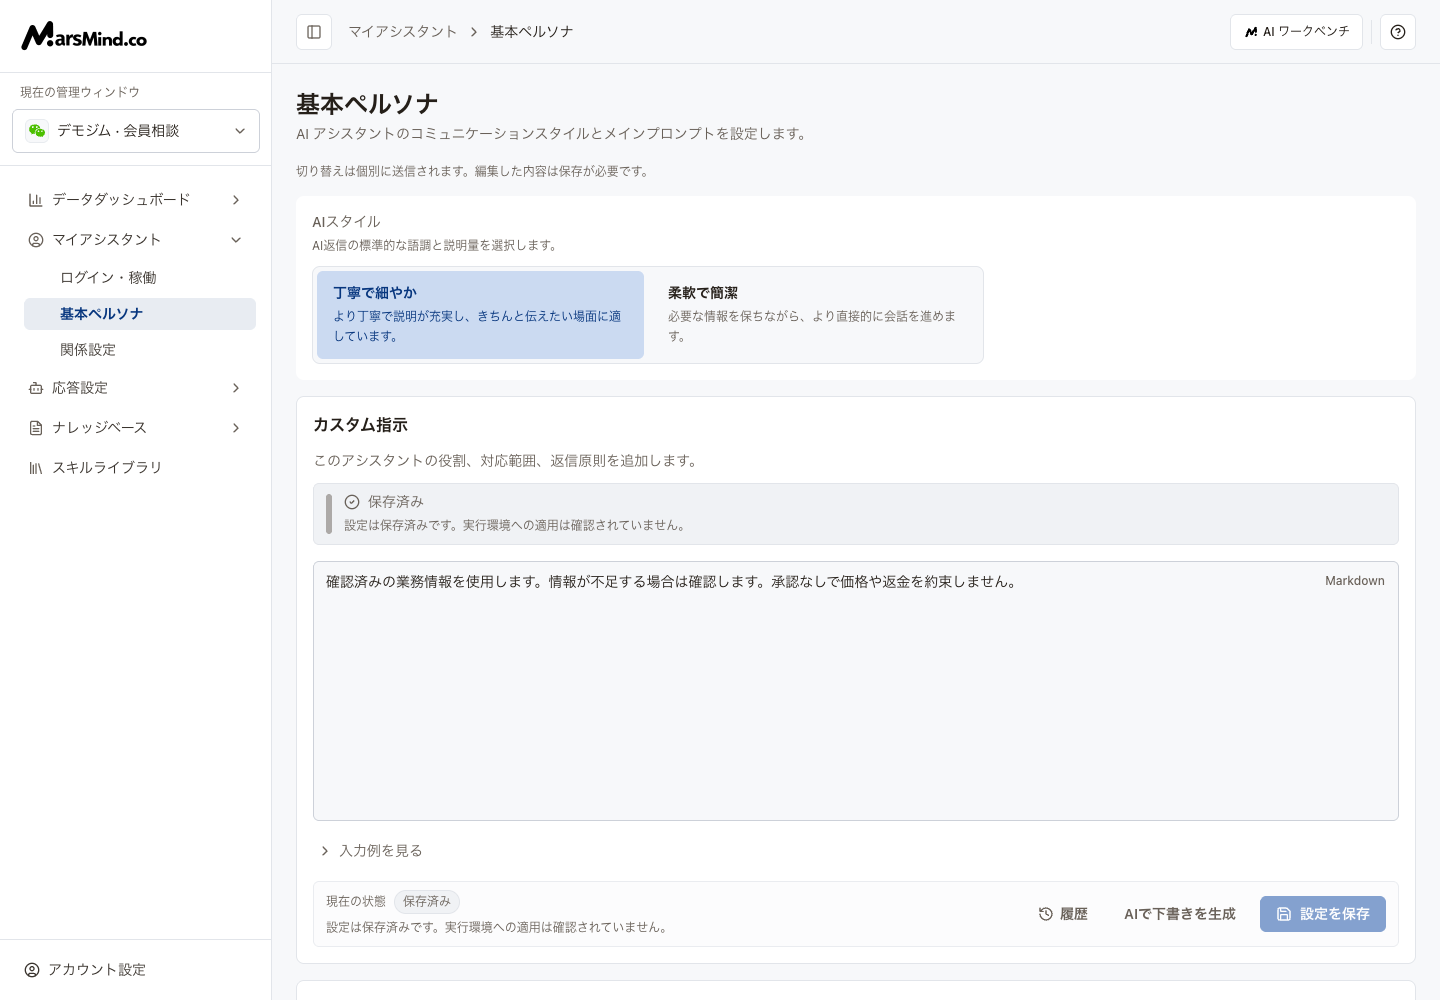Click the MarsMind.co logo

tap(84, 36)
